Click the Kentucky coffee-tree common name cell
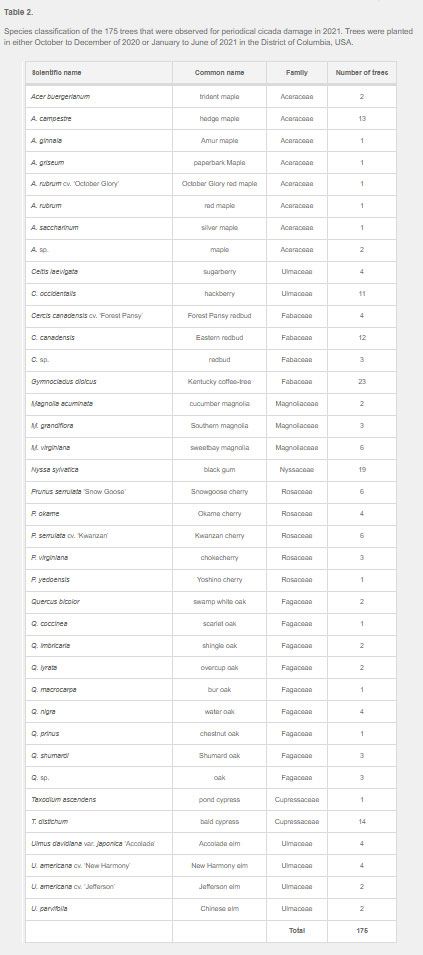The width and height of the screenshot is (423, 955). click(220, 381)
